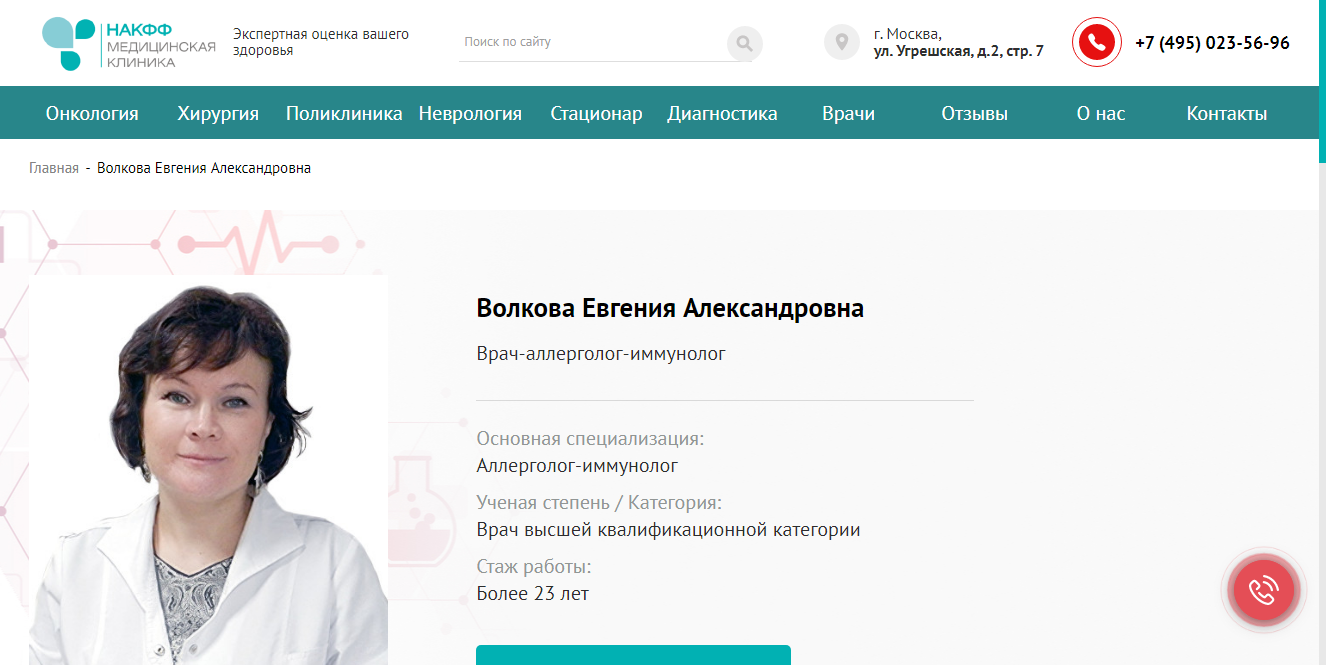Click the breadcrumb text Волкова Евгения Александровна
The width and height of the screenshot is (1326, 665).
[204, 168]
